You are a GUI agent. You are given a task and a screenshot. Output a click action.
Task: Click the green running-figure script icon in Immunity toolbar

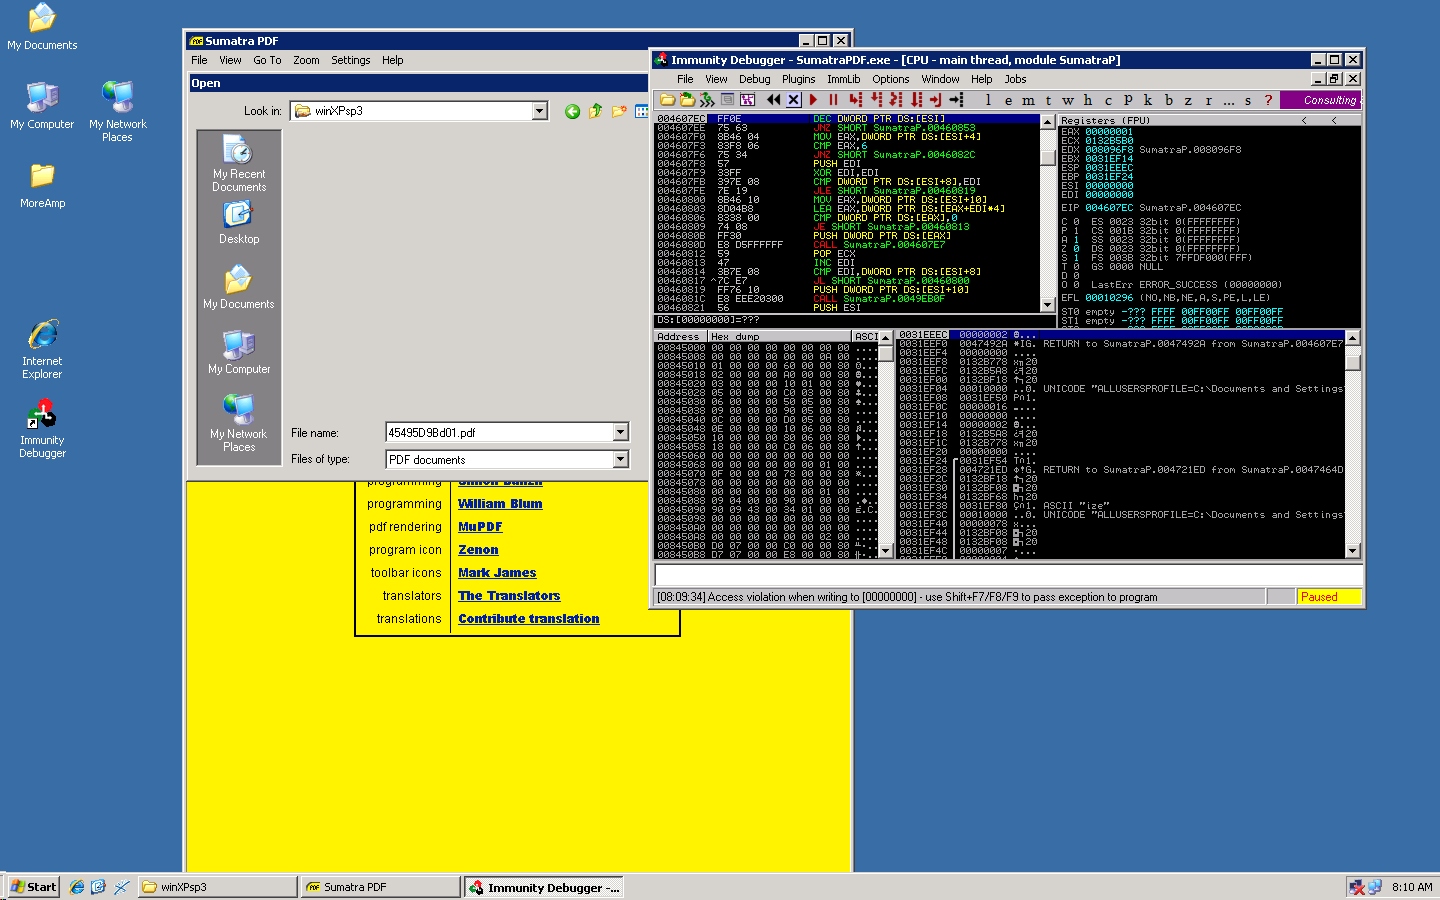(707, 100)
